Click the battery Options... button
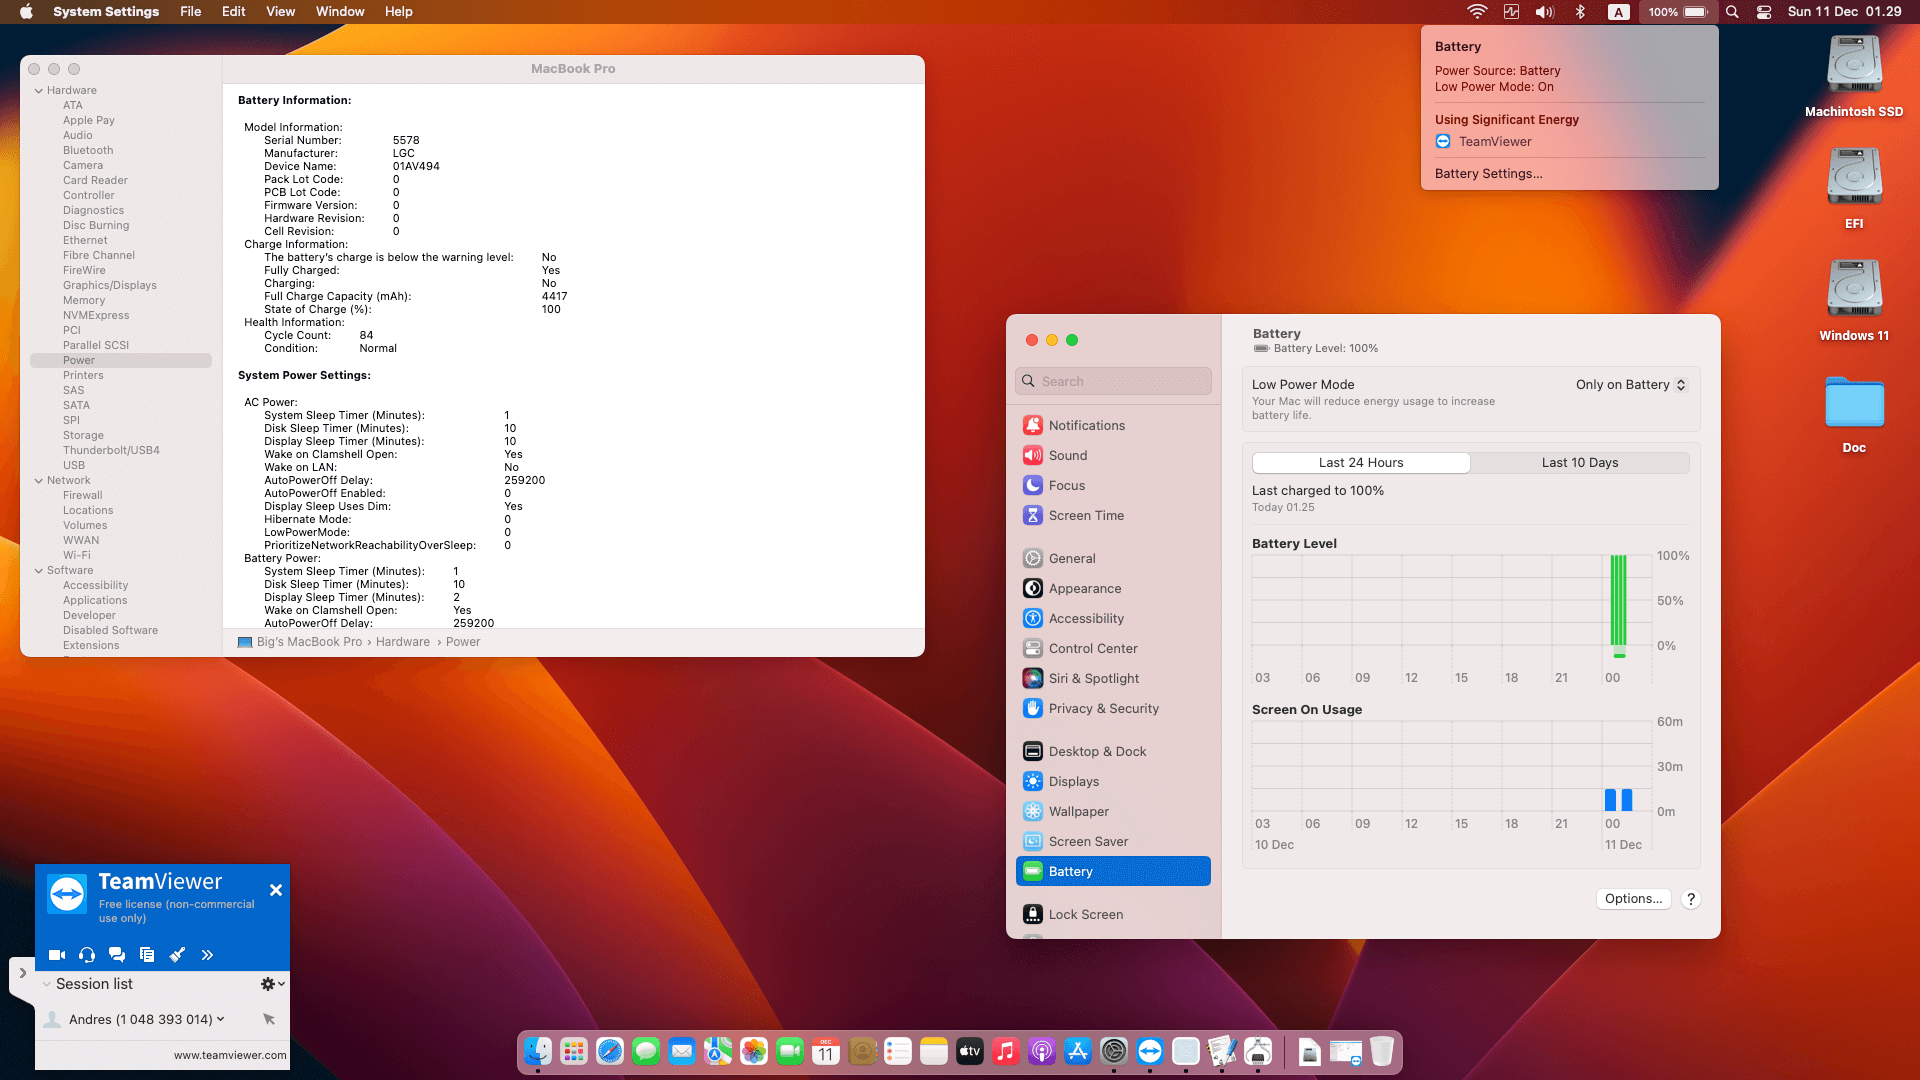Viewport: 1920px width, 1080px height. pos(1634,899)
